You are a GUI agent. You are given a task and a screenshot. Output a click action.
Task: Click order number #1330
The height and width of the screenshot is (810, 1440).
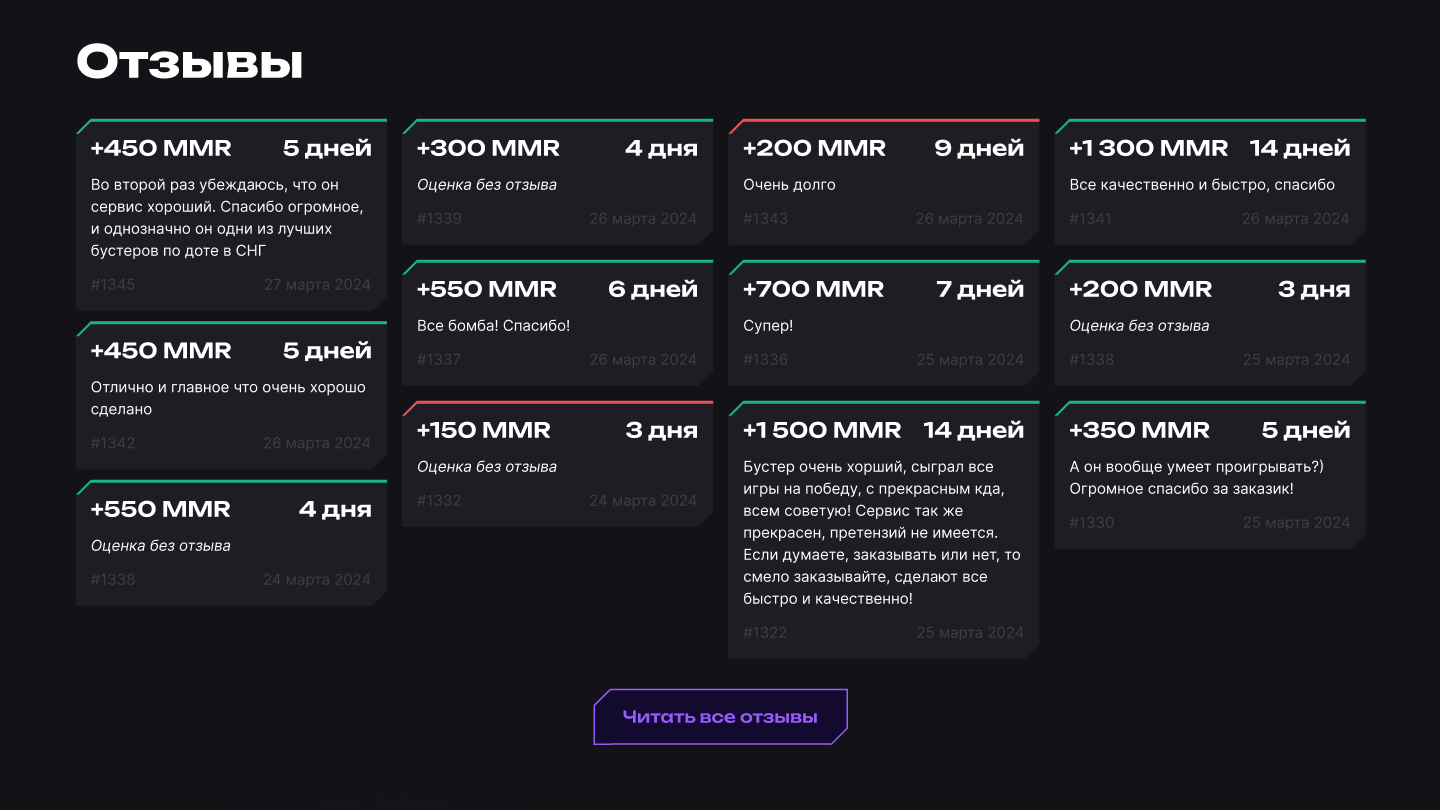coord(1091,523)
